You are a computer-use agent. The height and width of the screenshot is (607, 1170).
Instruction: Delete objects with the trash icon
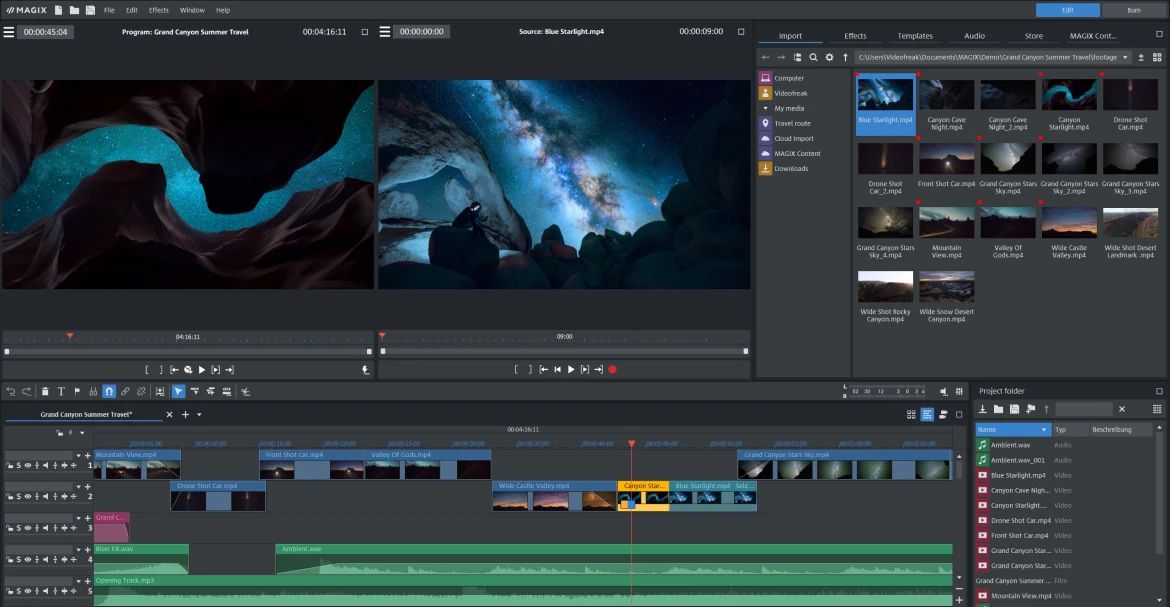point(46,391)
